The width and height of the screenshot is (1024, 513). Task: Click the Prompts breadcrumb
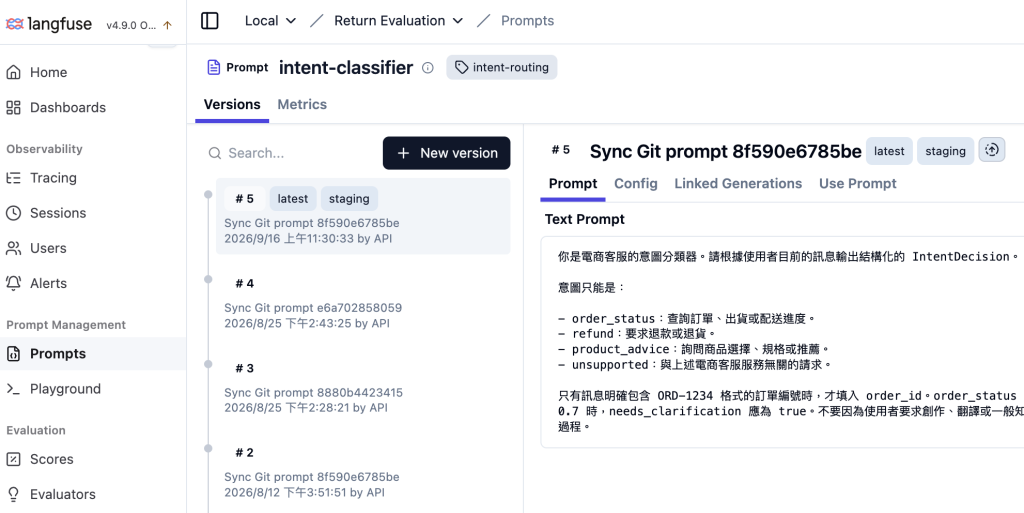[527, 21]
